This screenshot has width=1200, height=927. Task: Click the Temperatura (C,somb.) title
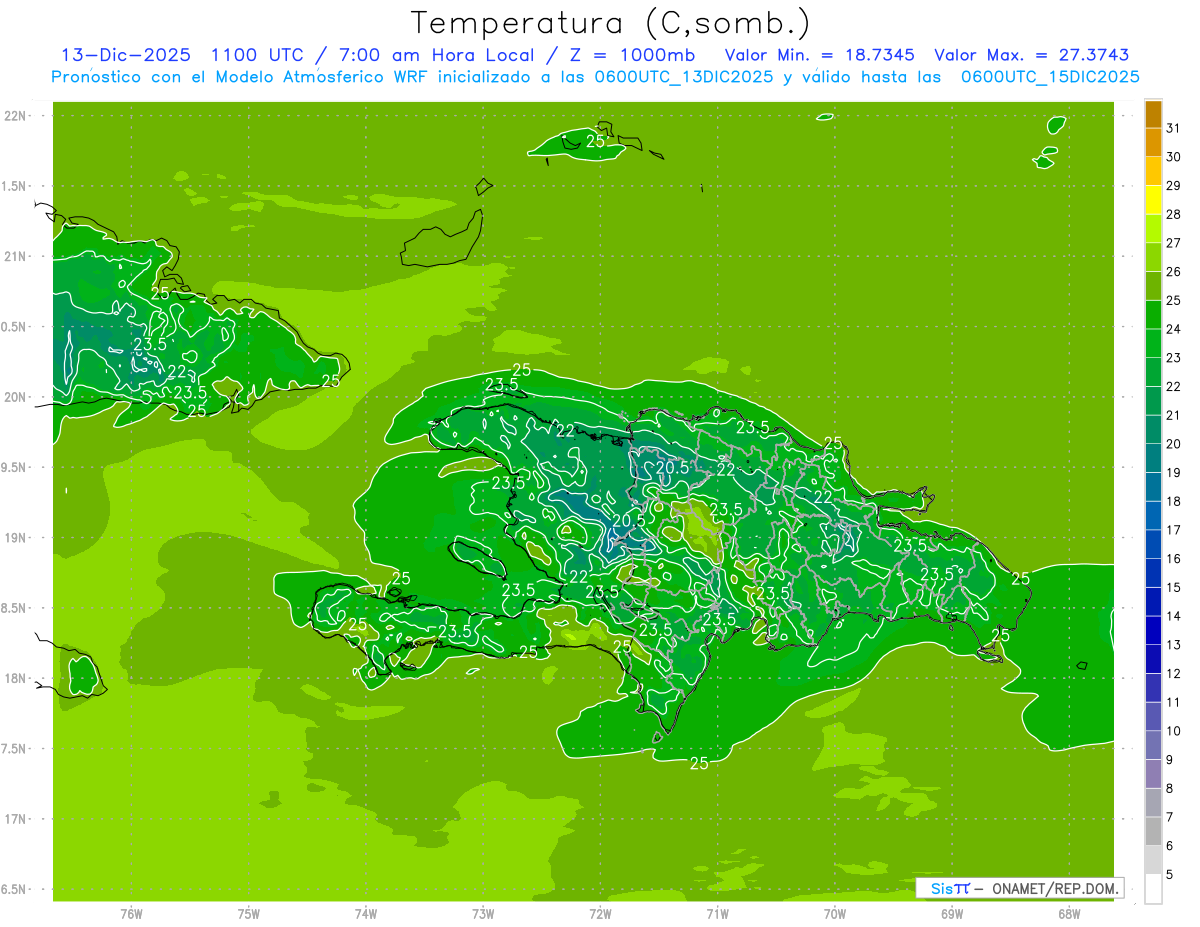coord(610,23)
